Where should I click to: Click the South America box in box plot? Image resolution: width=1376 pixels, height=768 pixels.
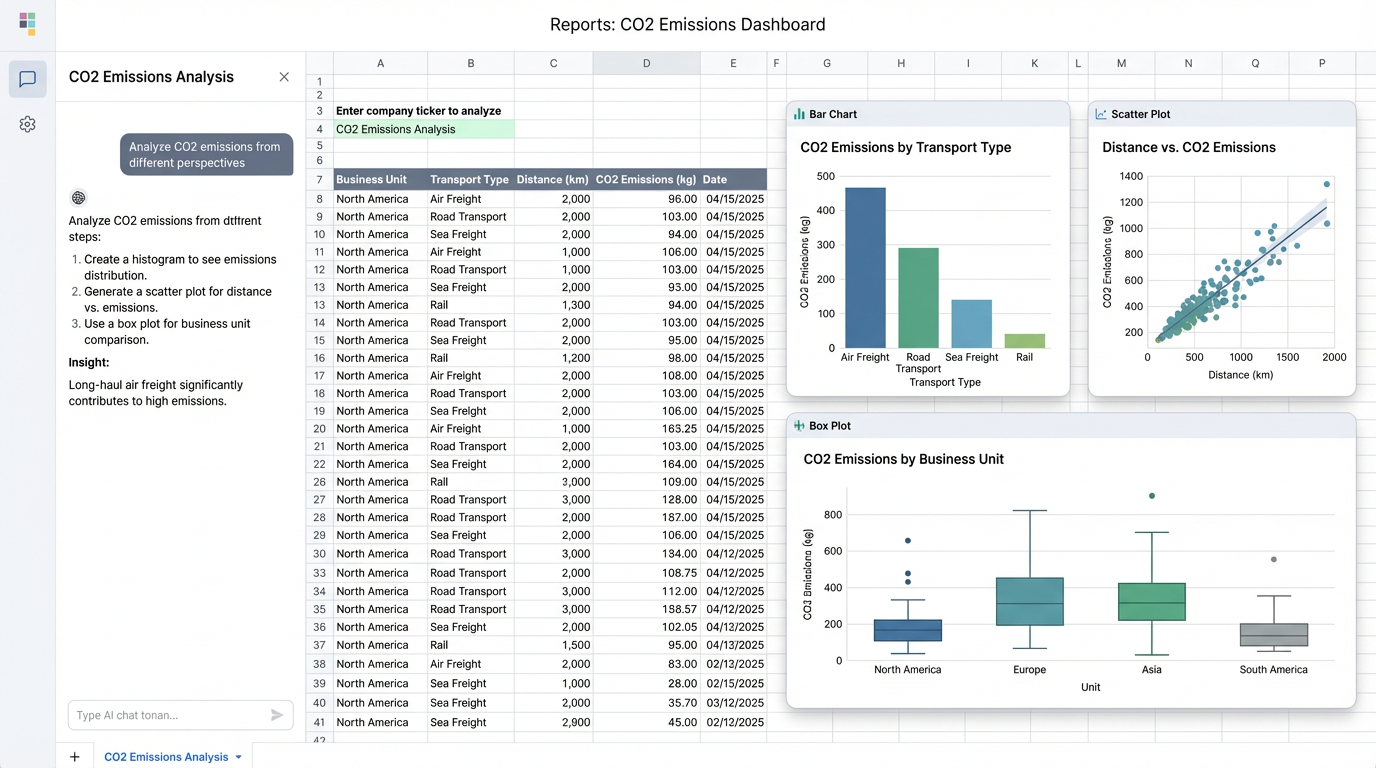(x=1274, y=635)
